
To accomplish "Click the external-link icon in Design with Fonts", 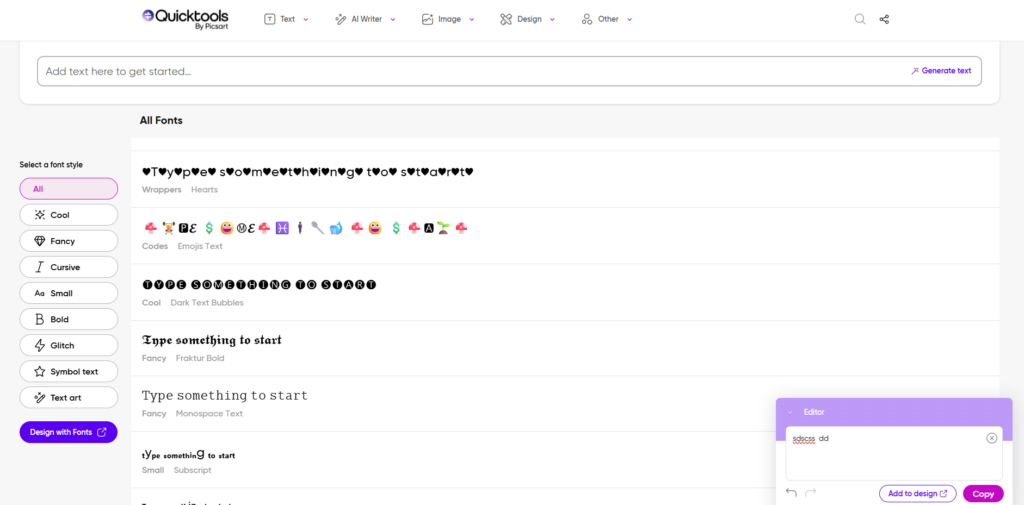I will pos(102,432).
